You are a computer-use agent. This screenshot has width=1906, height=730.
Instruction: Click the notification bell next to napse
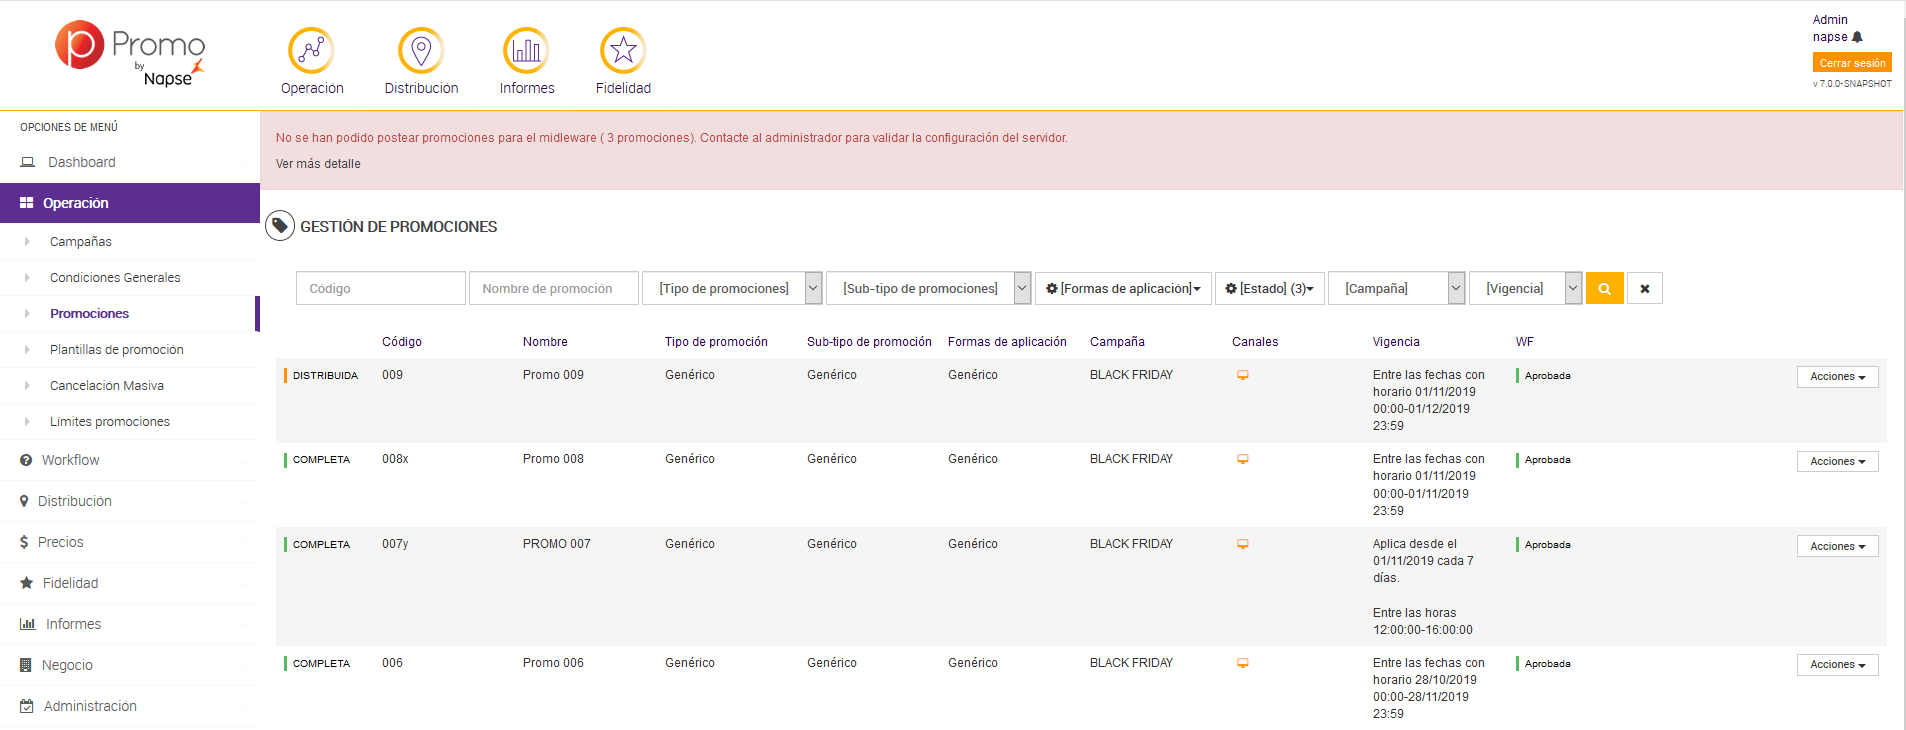pyautogui.click(x=1857, y=37)
